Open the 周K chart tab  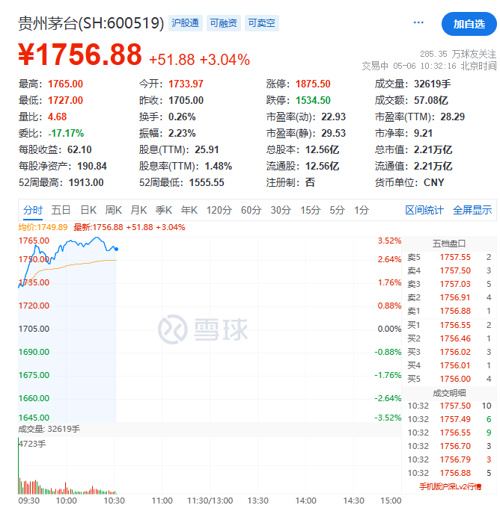113,210
